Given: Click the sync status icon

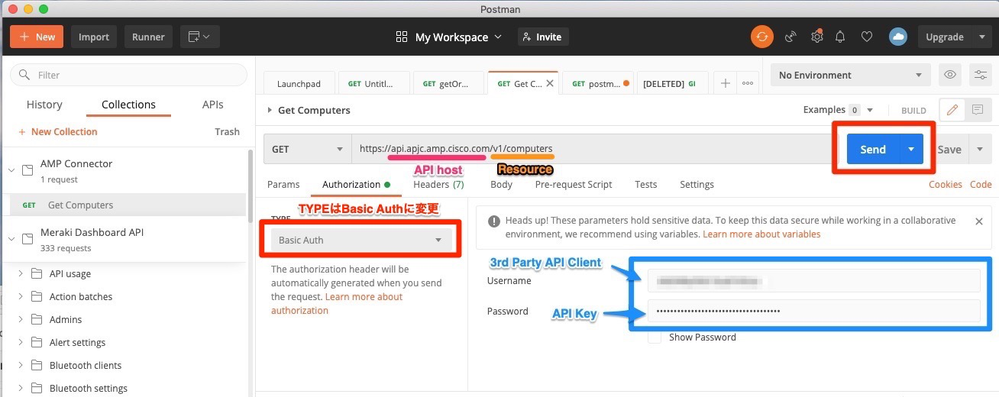Looking at the screenshot, I should pyautogui.click(x=762, y=37).
